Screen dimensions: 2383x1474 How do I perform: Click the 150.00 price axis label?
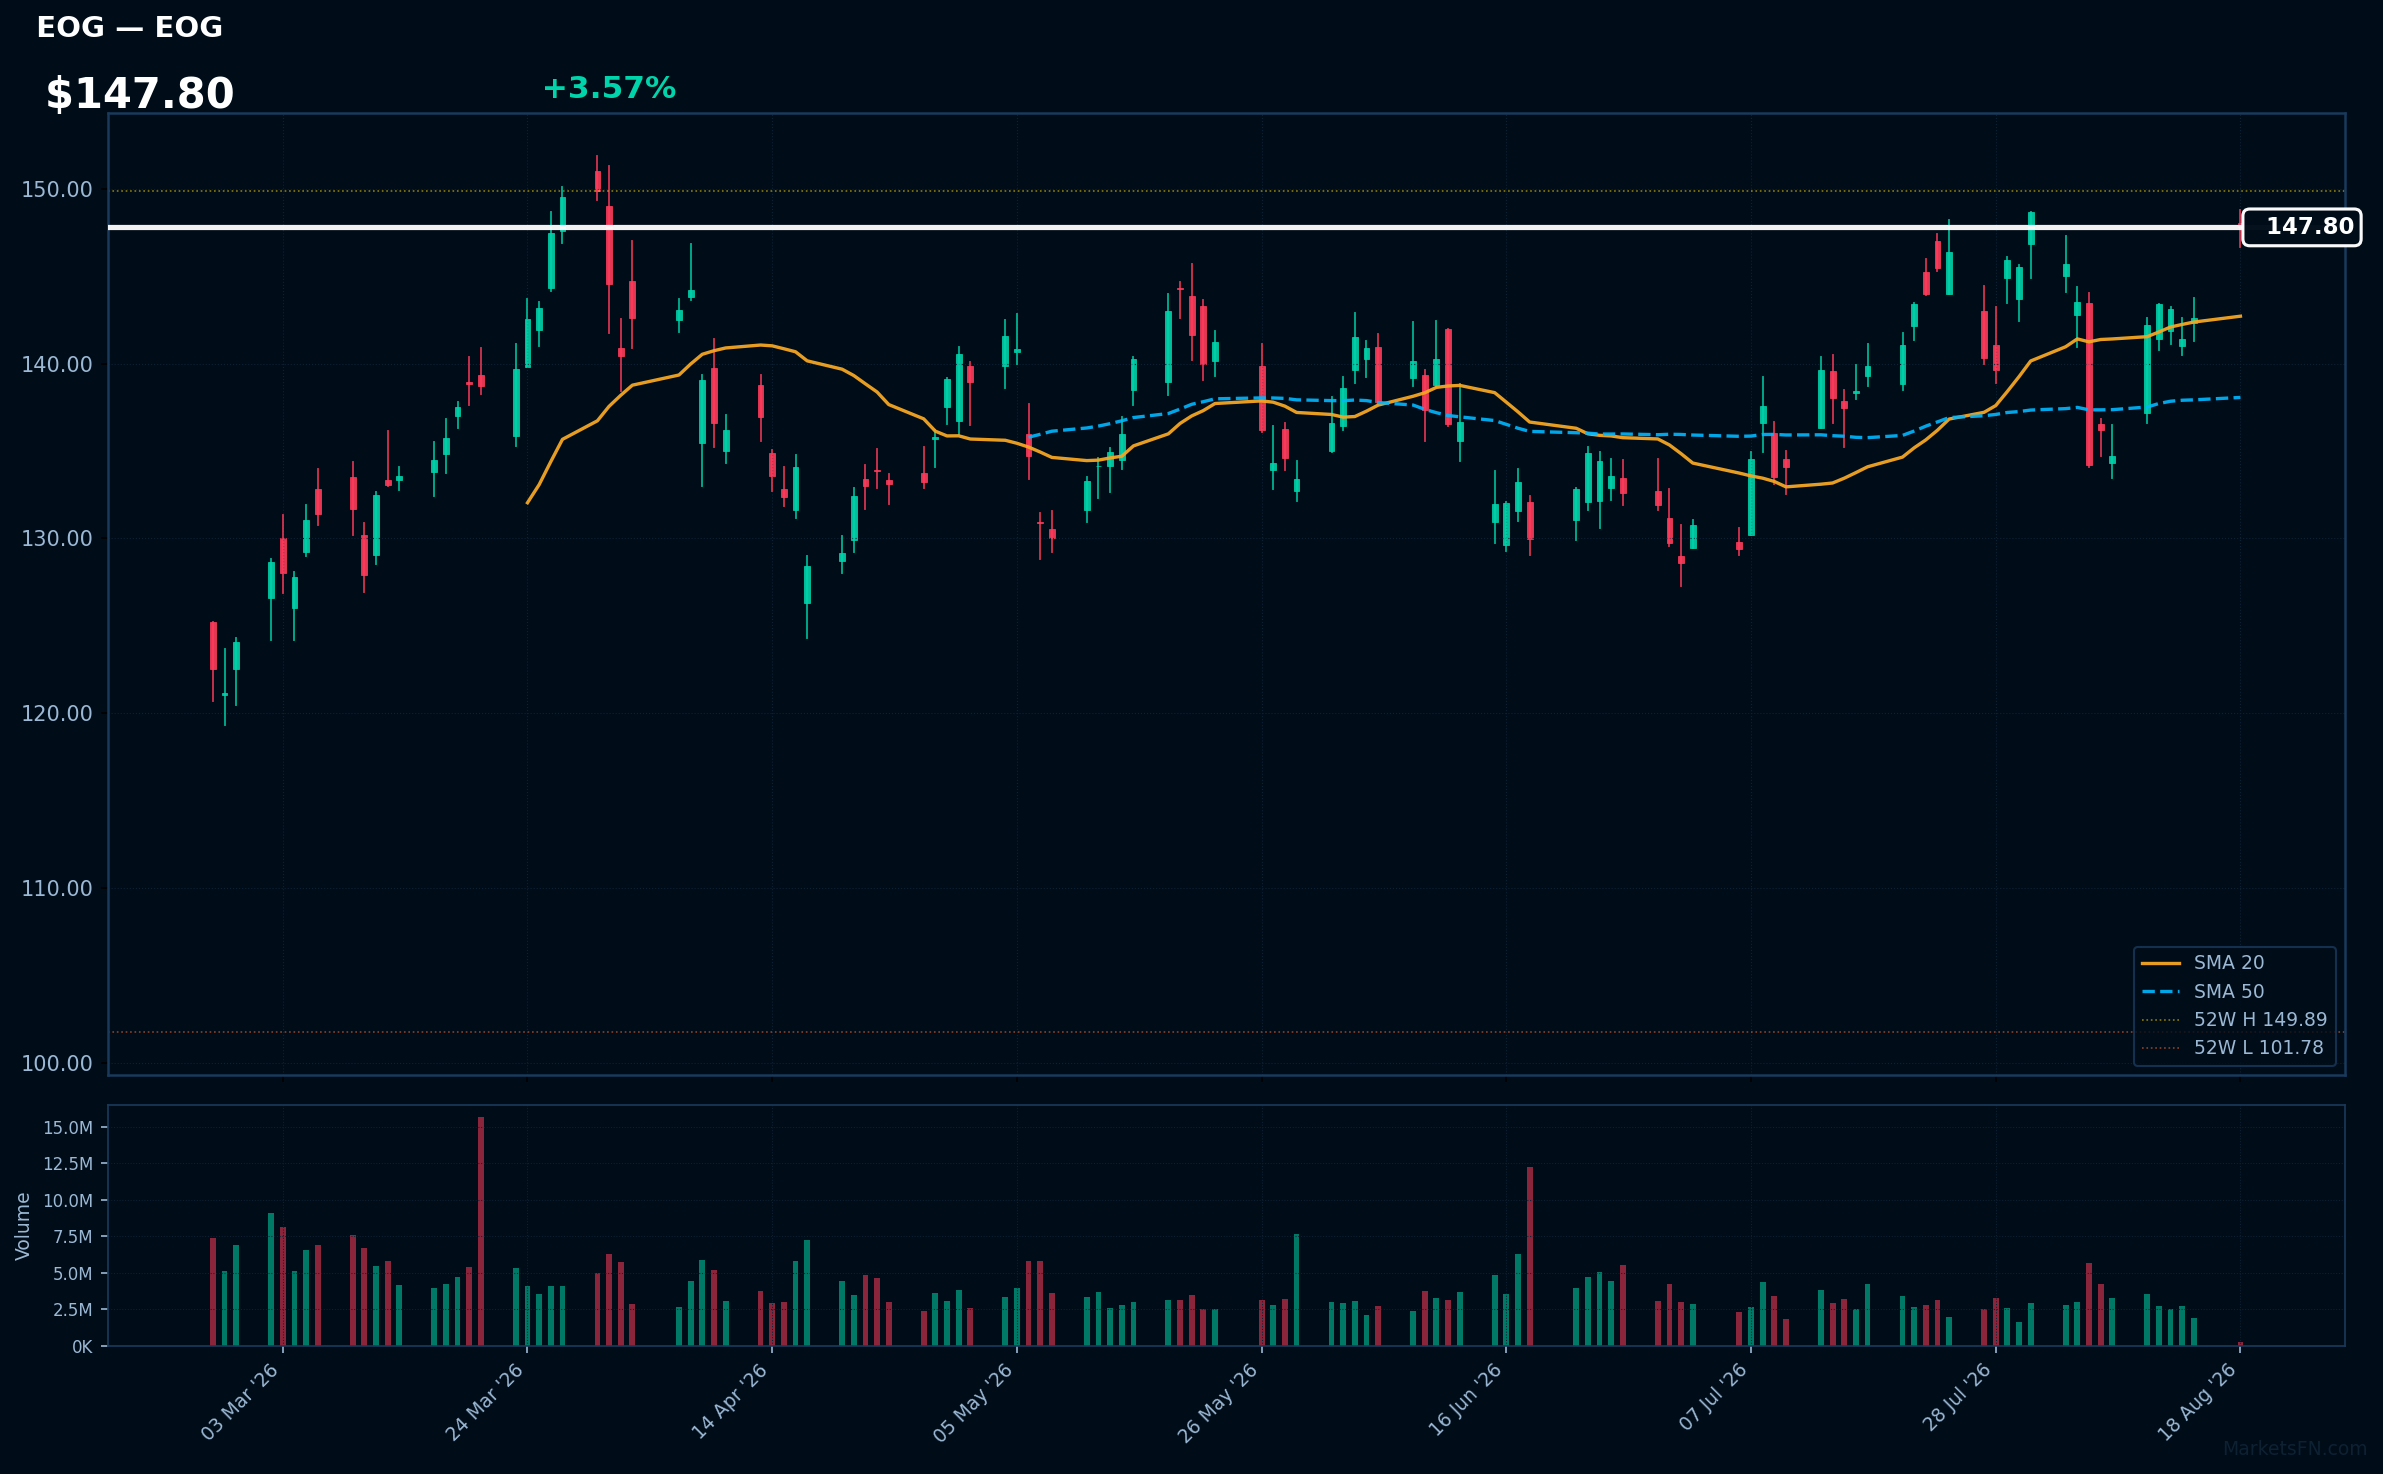pos(56,190)
